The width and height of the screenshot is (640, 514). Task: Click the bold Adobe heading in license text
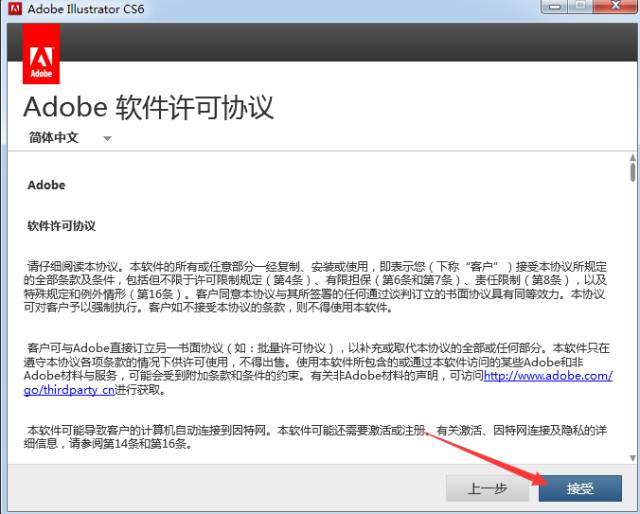point(47,185)
